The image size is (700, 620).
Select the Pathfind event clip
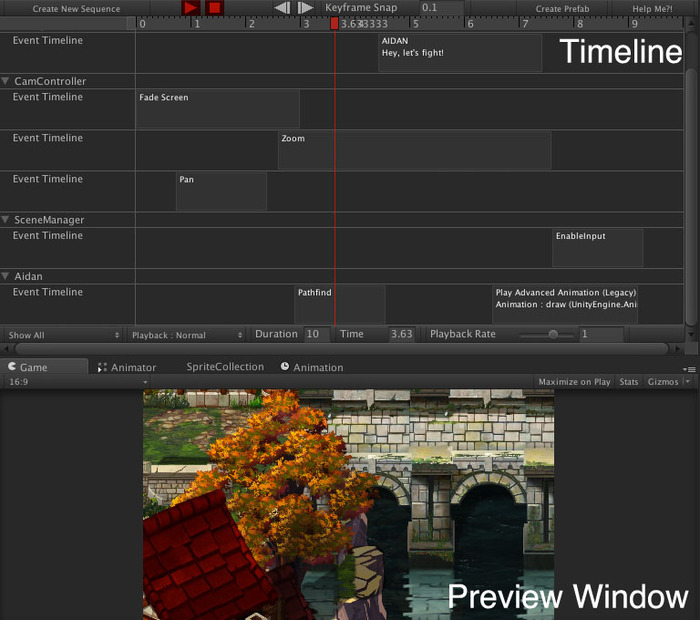click(340, 304)
